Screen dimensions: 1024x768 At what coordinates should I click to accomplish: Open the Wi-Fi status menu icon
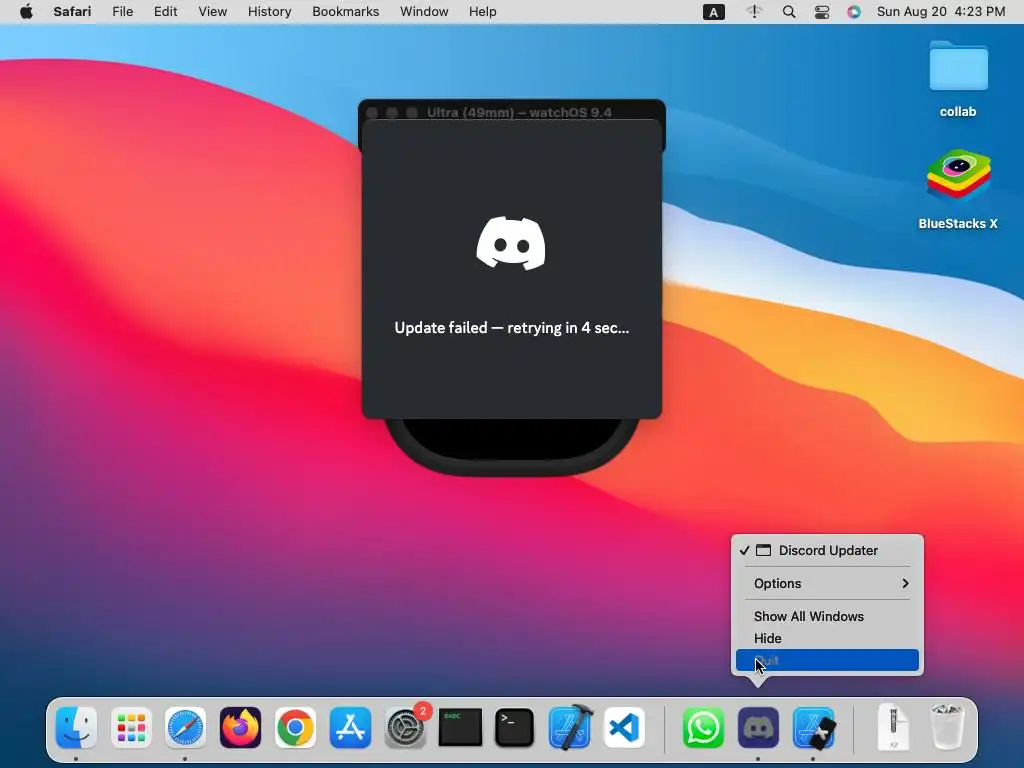tap(754, 12)
